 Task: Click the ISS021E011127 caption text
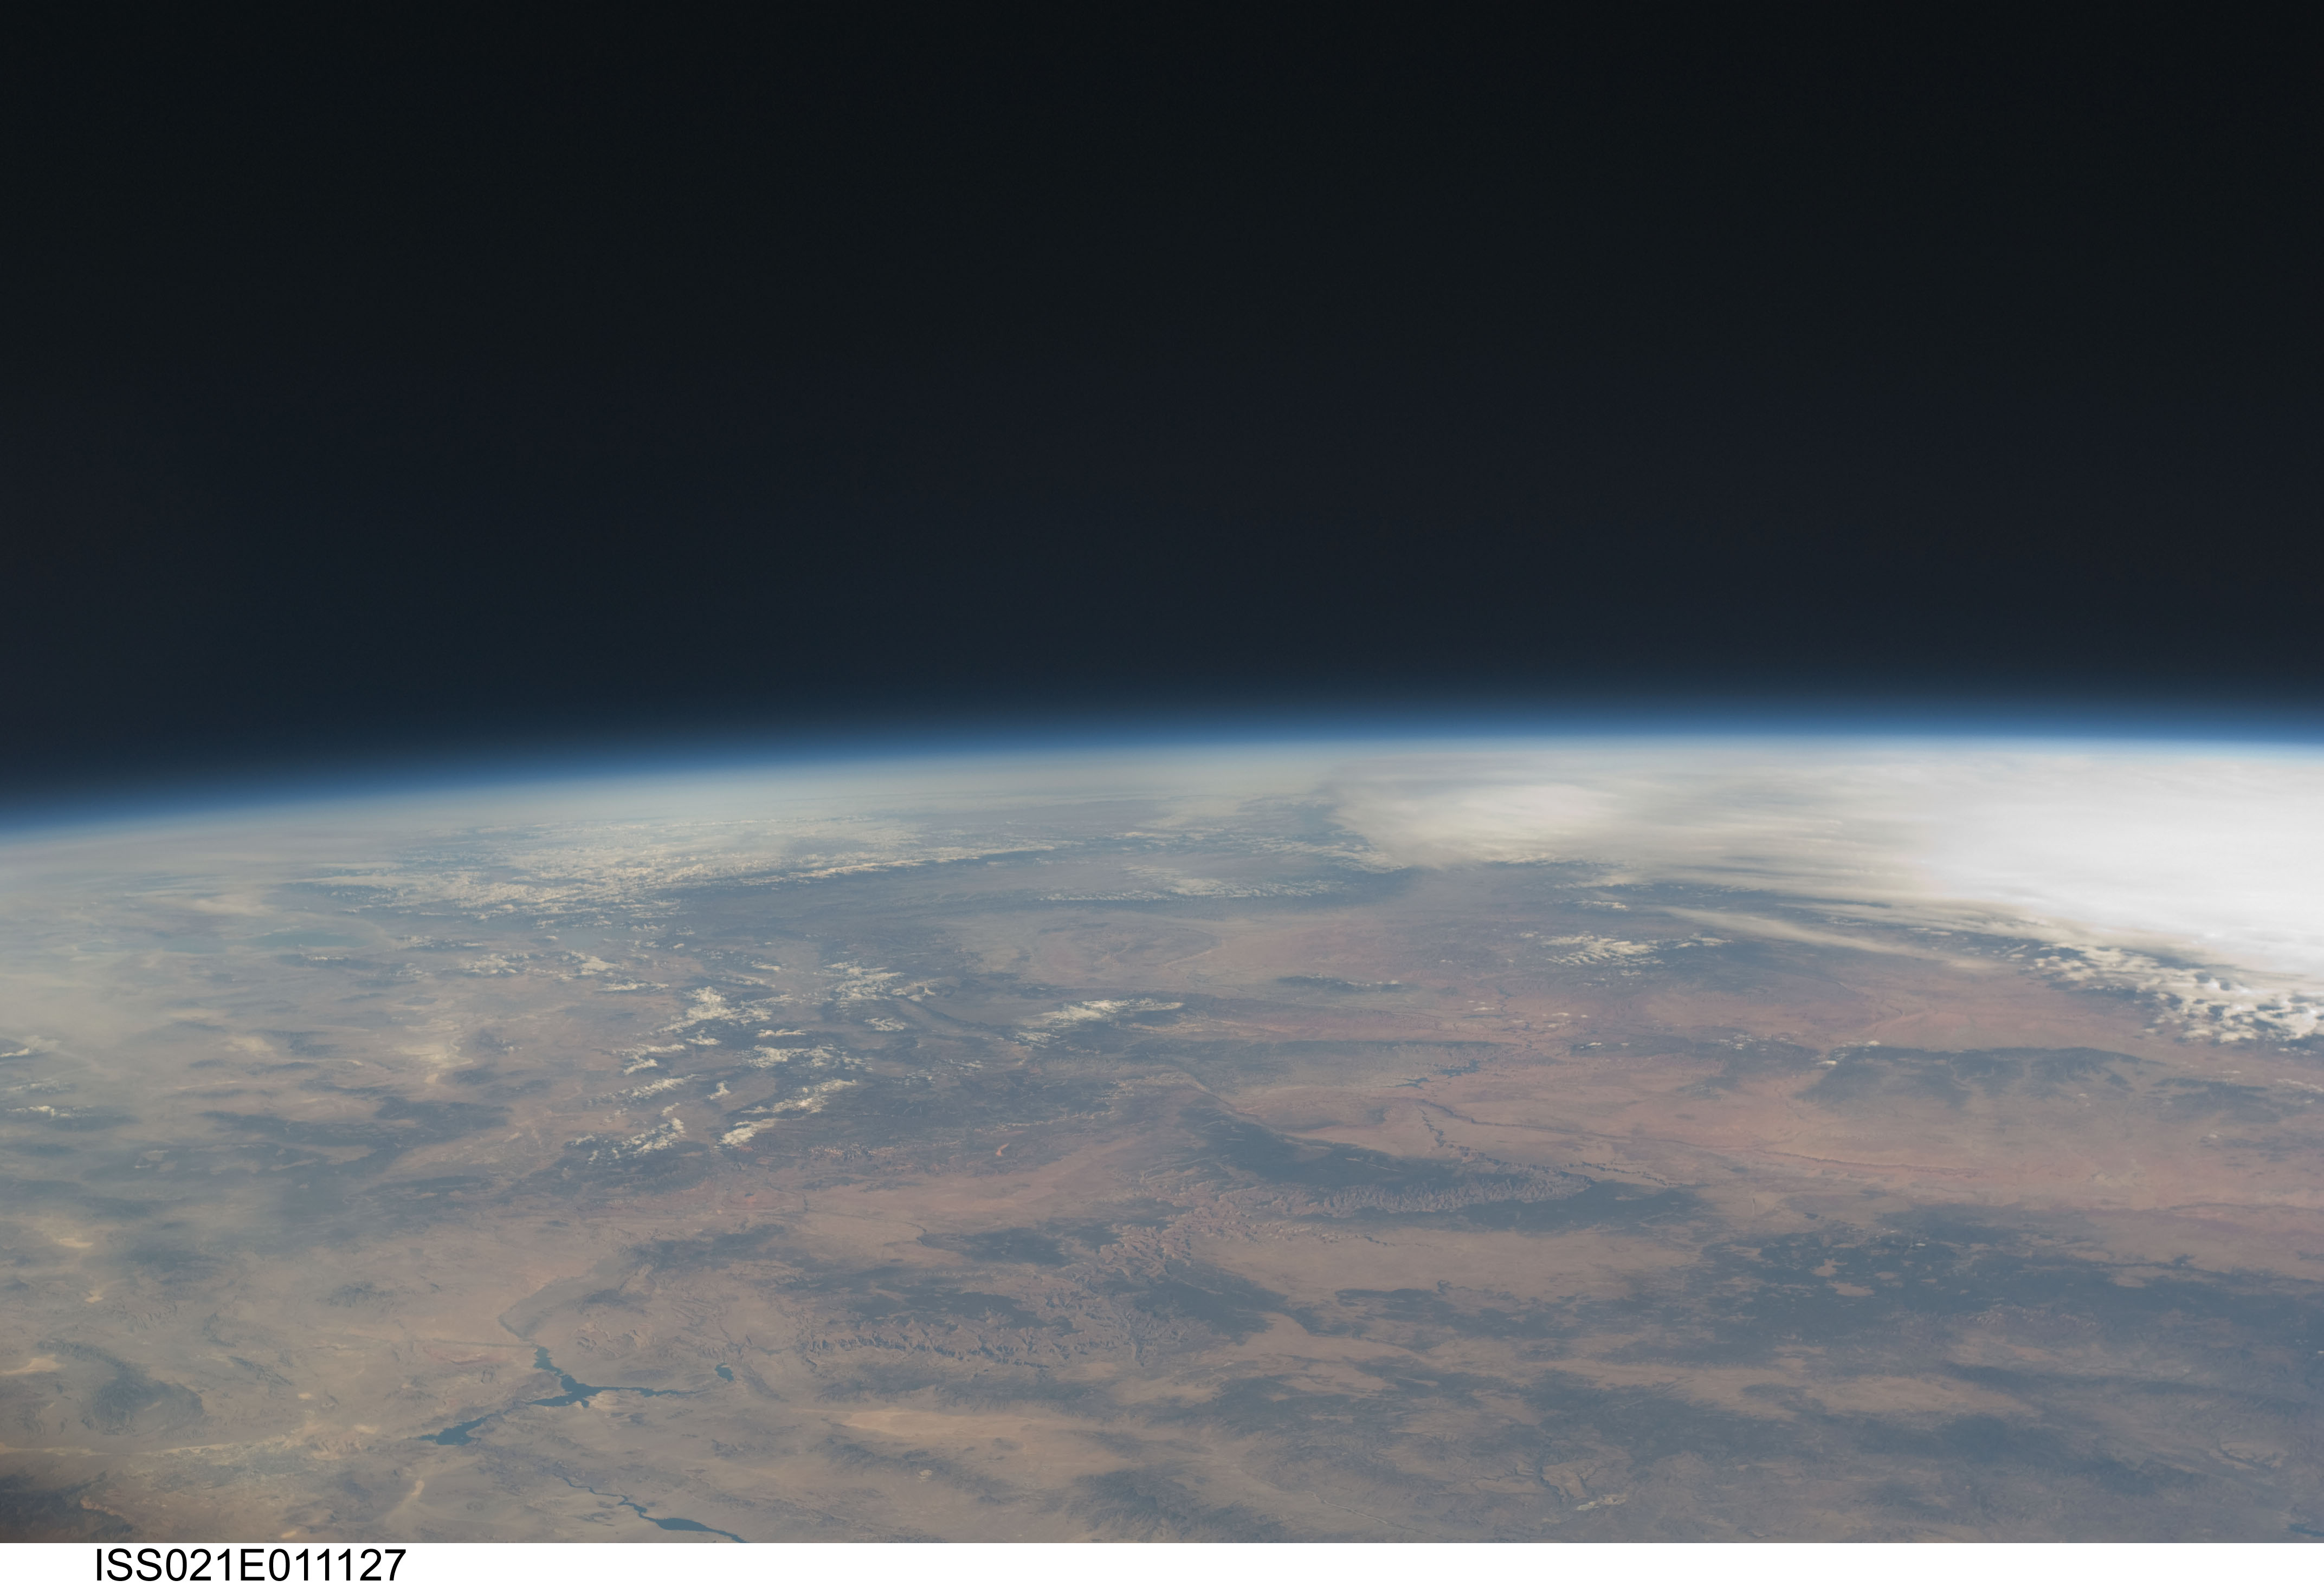click(250, 1565)
